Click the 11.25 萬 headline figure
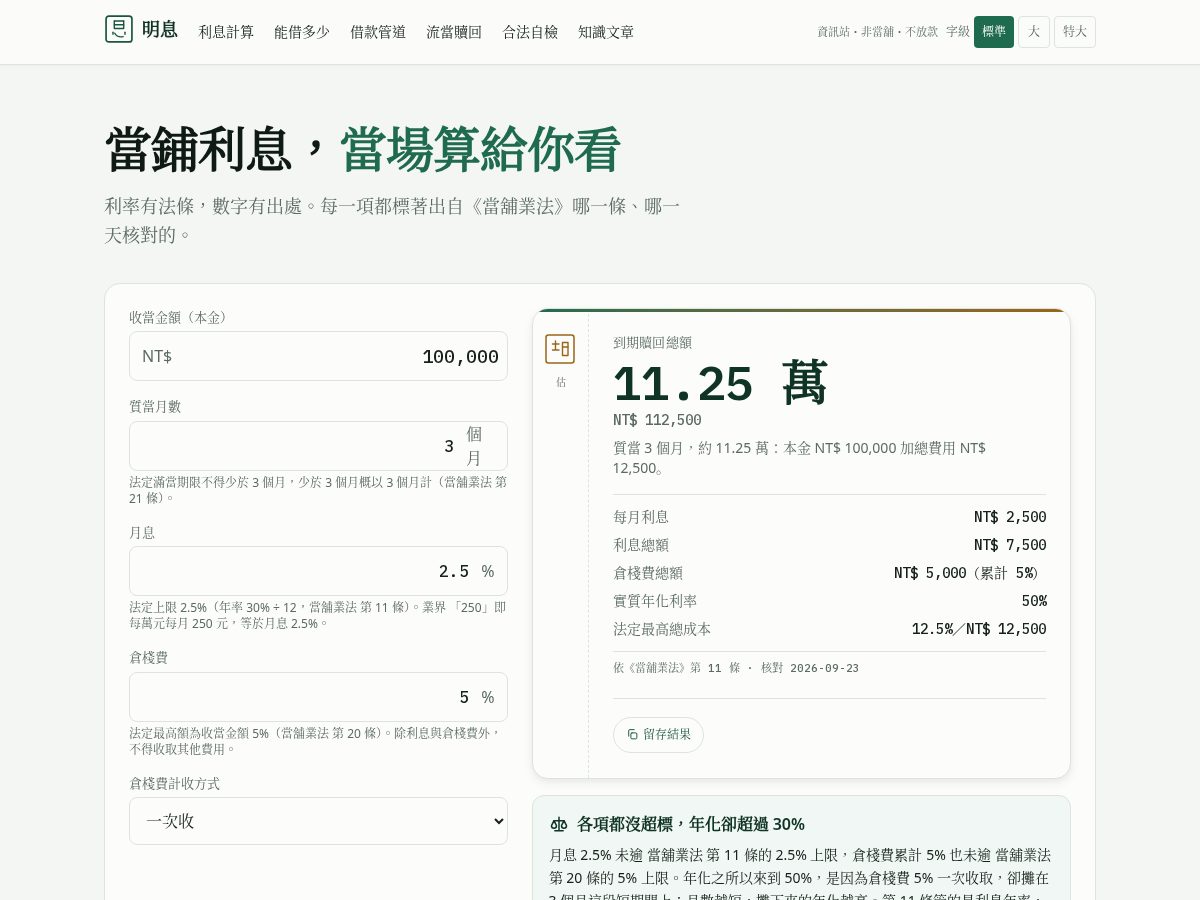This screenshot has width=1200, height=900. pos(720,384)
